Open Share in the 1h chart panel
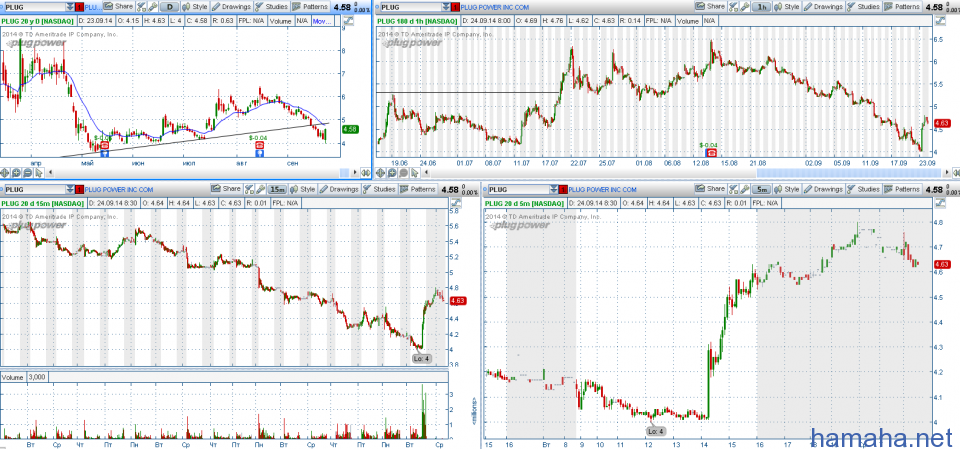This screenshot has width=960, height=449. [710, 7]
